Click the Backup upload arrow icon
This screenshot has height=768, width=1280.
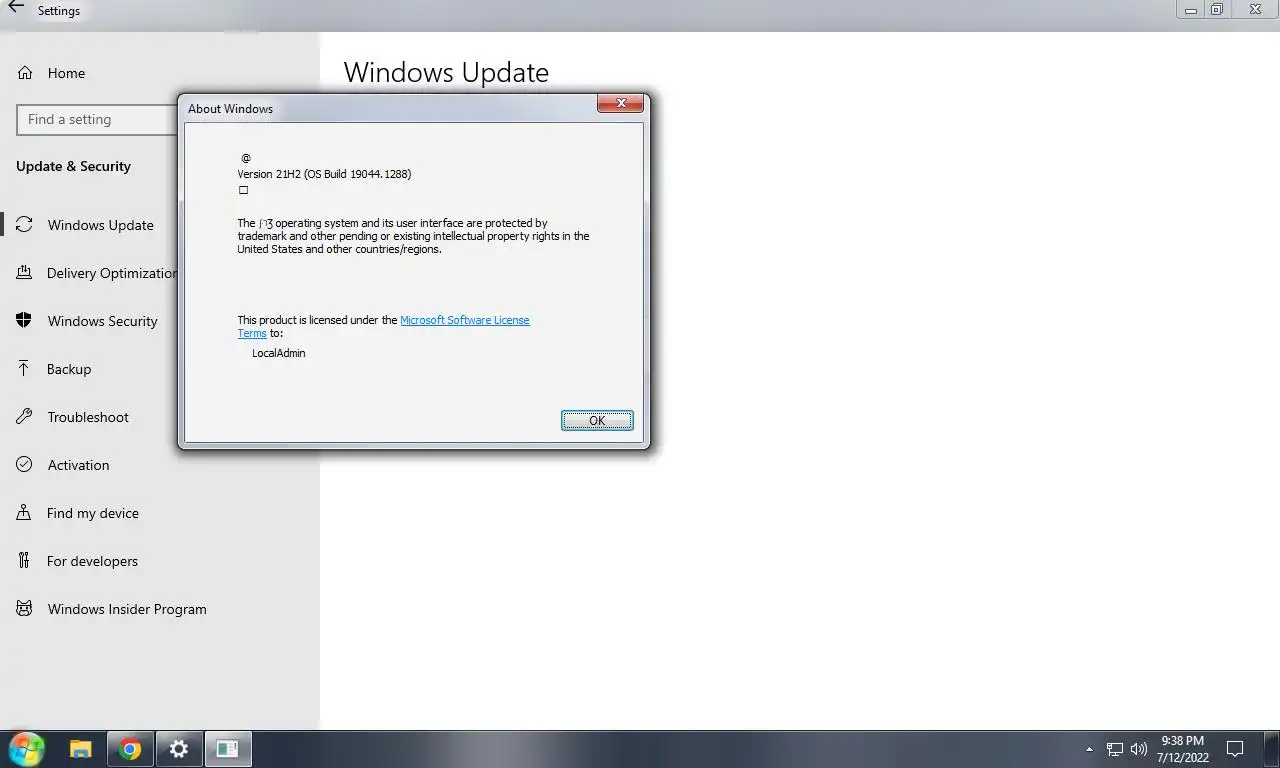click(24, 369)
